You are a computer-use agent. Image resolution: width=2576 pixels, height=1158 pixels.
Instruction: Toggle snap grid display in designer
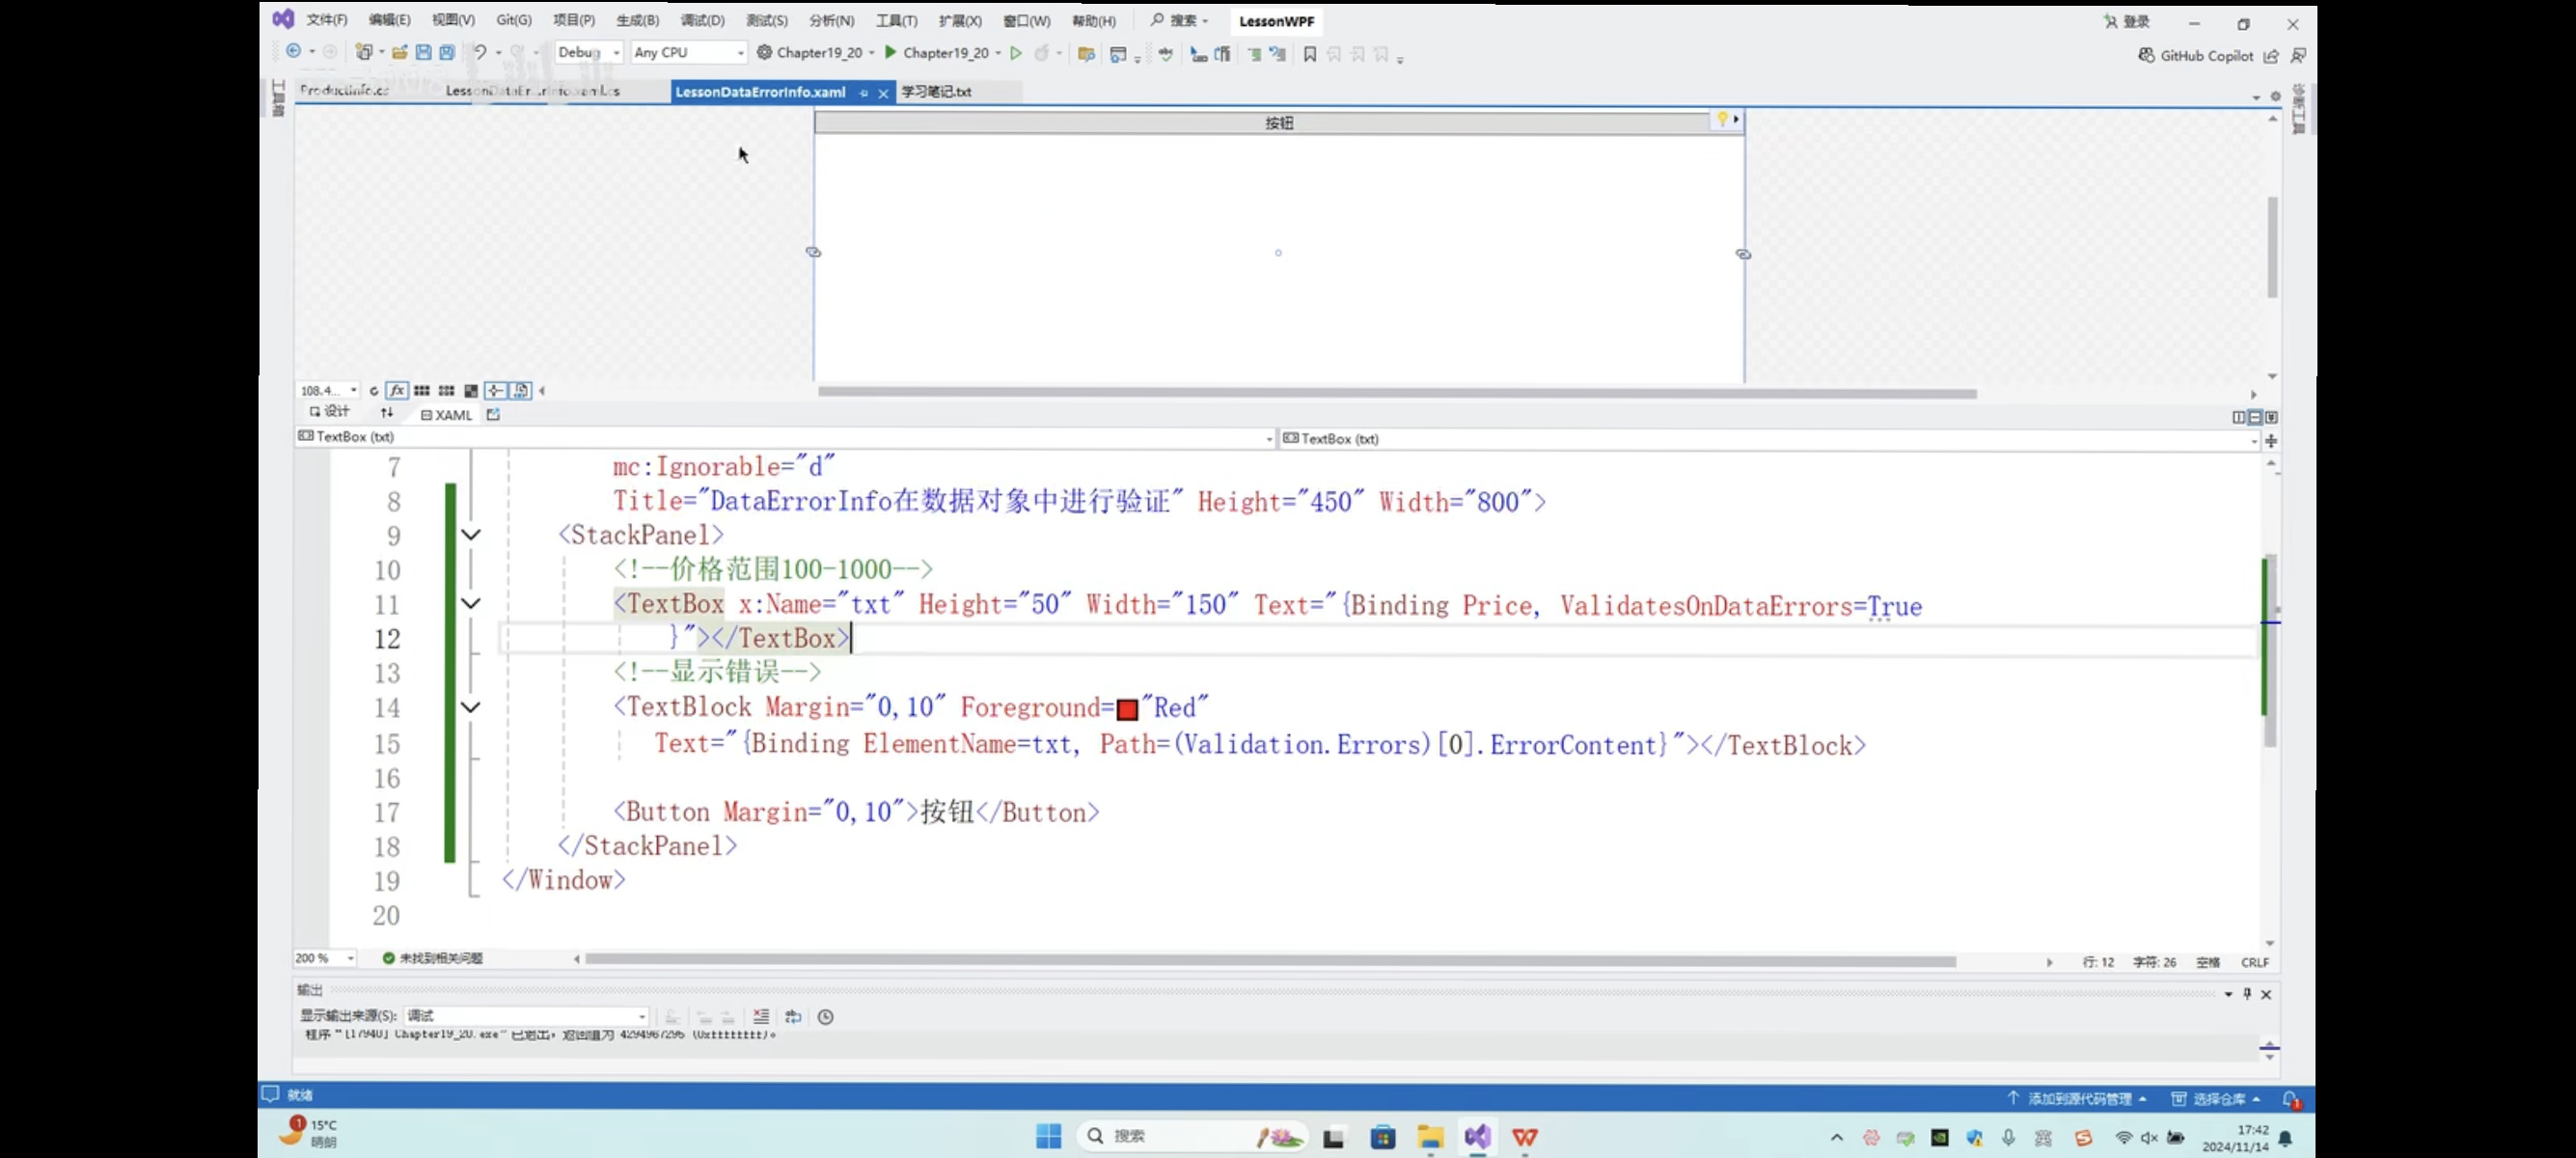pos(422,391)
